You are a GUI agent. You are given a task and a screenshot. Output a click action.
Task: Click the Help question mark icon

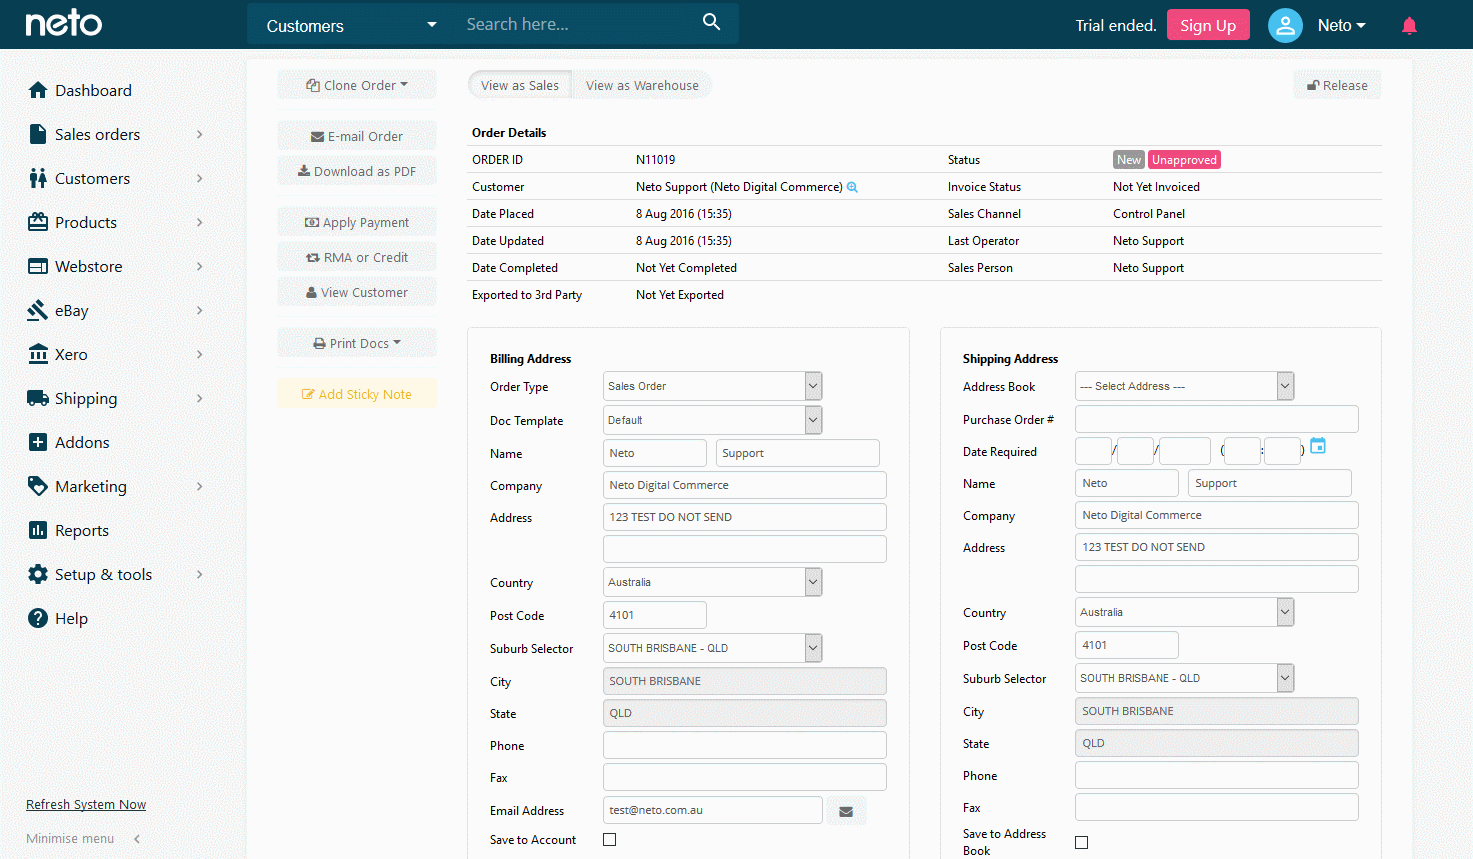coord(38,618)
